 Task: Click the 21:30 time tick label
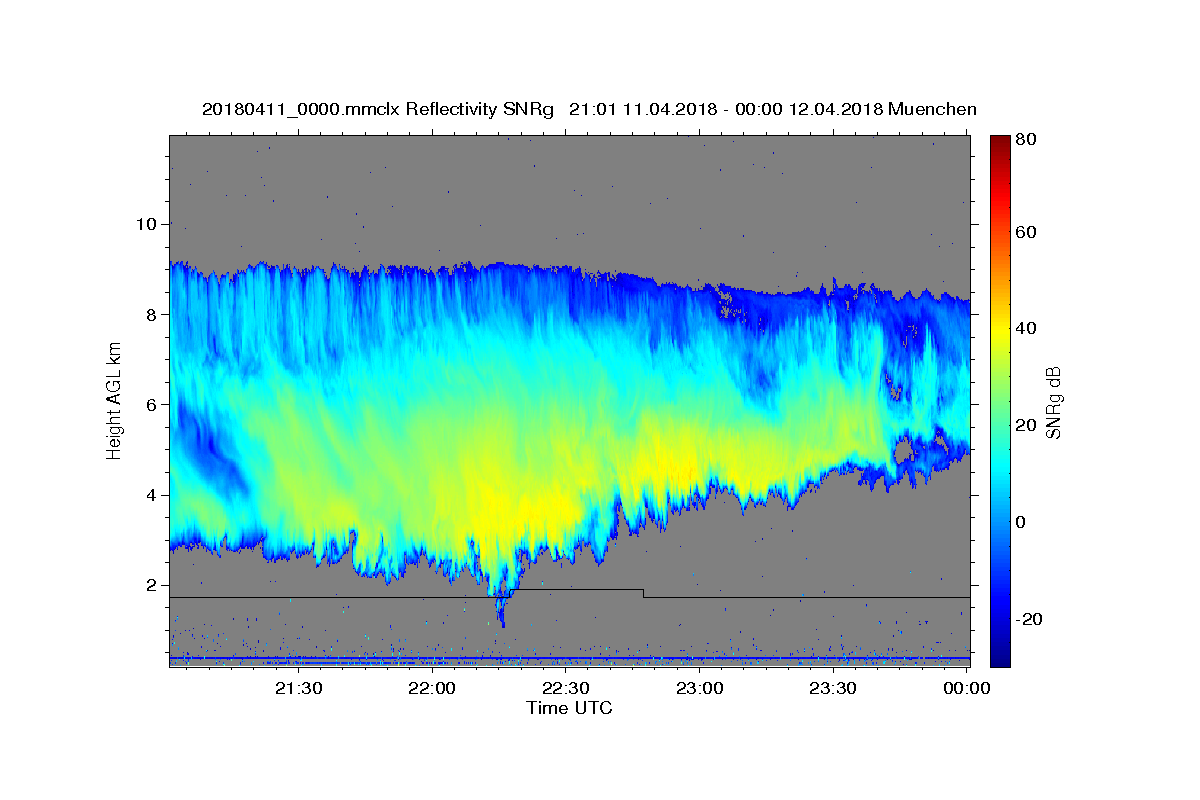298,688
